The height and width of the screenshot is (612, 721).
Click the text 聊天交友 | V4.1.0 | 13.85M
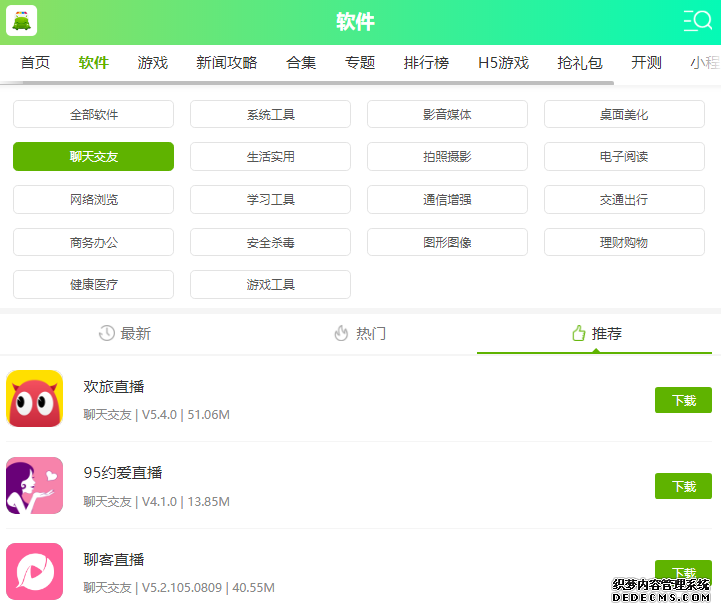(x=156, y=501)
